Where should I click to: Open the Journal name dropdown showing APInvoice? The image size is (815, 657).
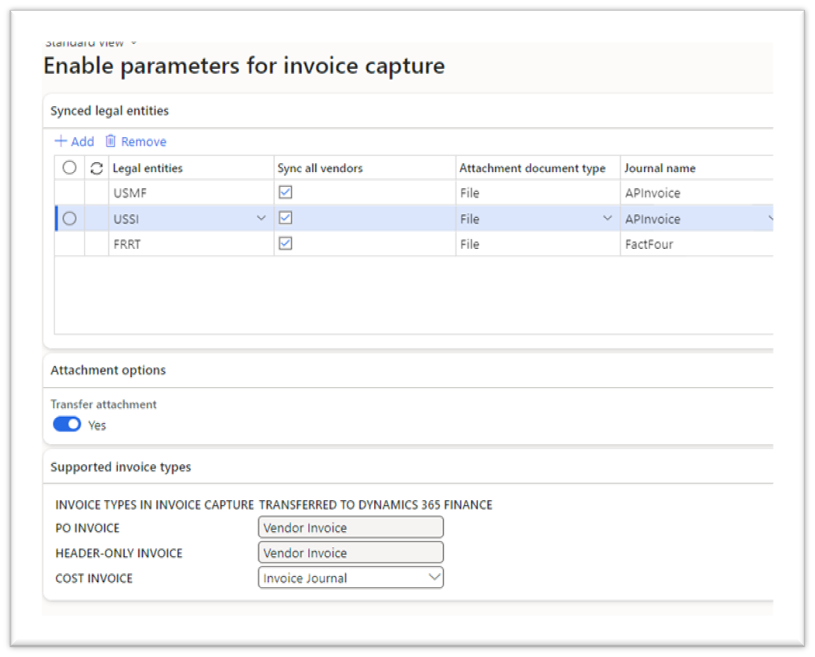point(770,218)
